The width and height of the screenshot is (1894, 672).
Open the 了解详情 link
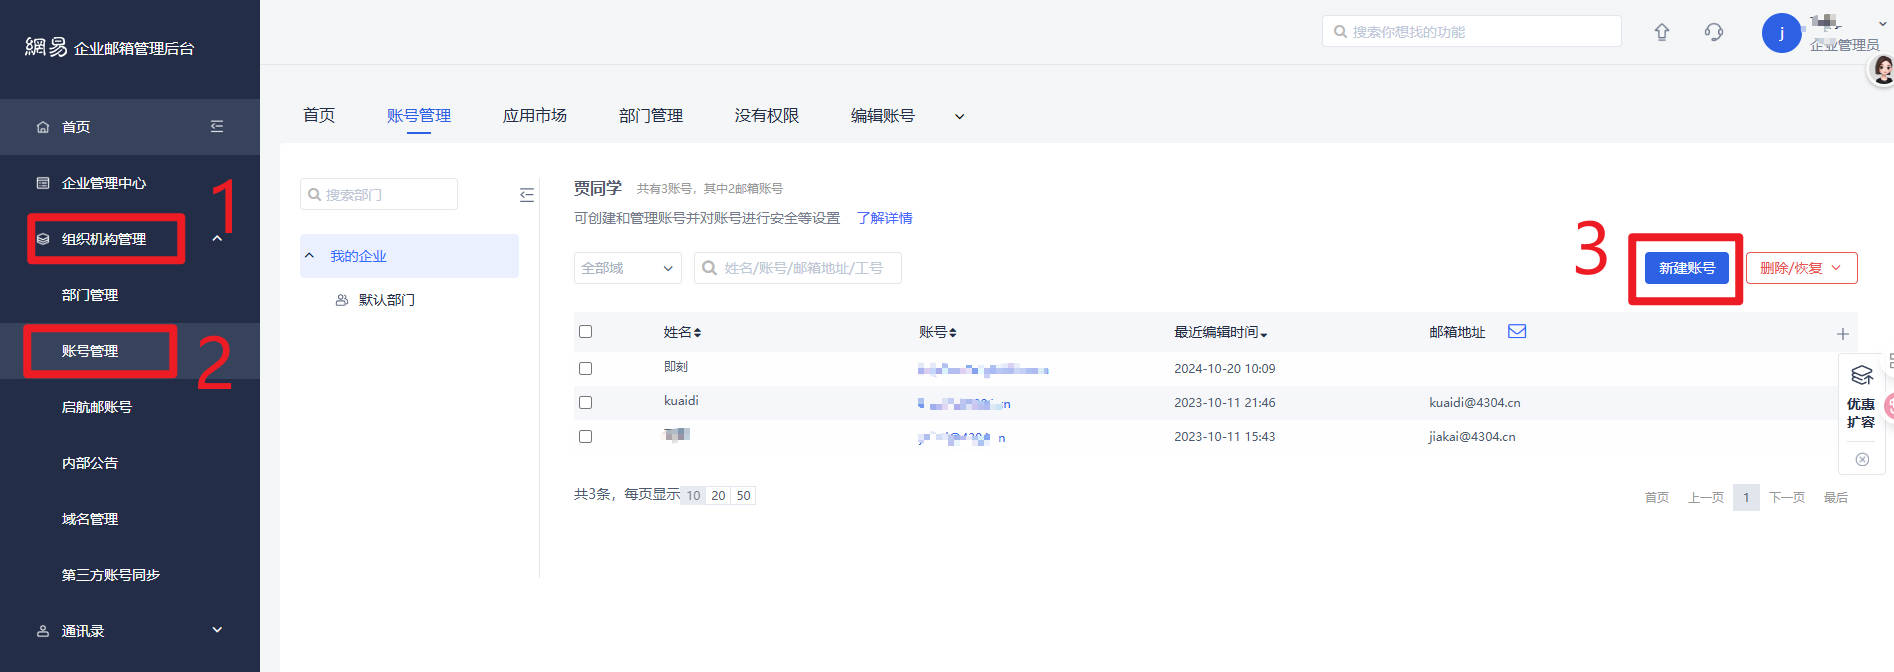point(884,218)
